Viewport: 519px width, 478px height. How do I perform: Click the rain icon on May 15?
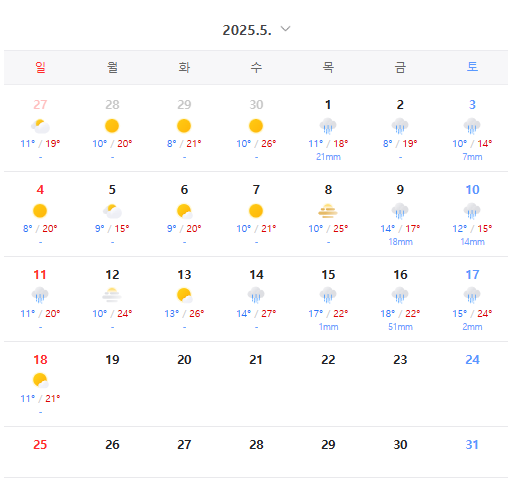(328, 295)
